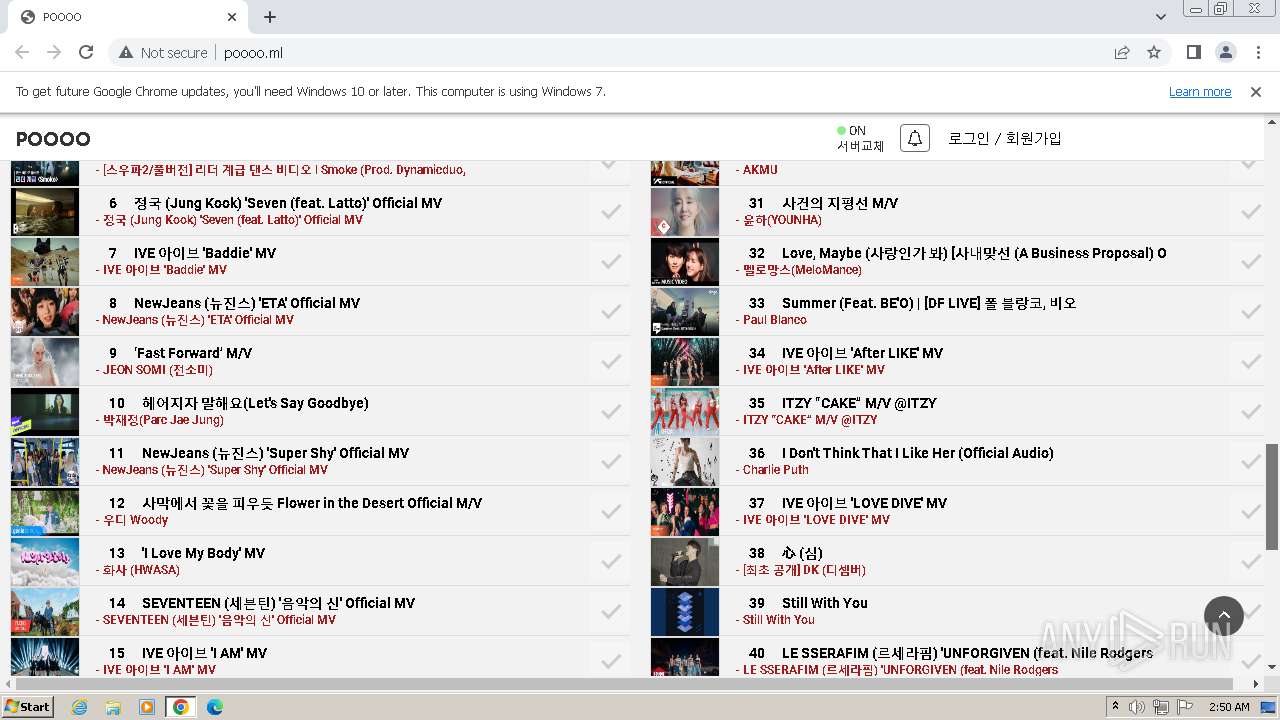Click the 윤하(YOUNHA) artist name
This screenshot has width=1280, height=720.
tap(782, 220)
